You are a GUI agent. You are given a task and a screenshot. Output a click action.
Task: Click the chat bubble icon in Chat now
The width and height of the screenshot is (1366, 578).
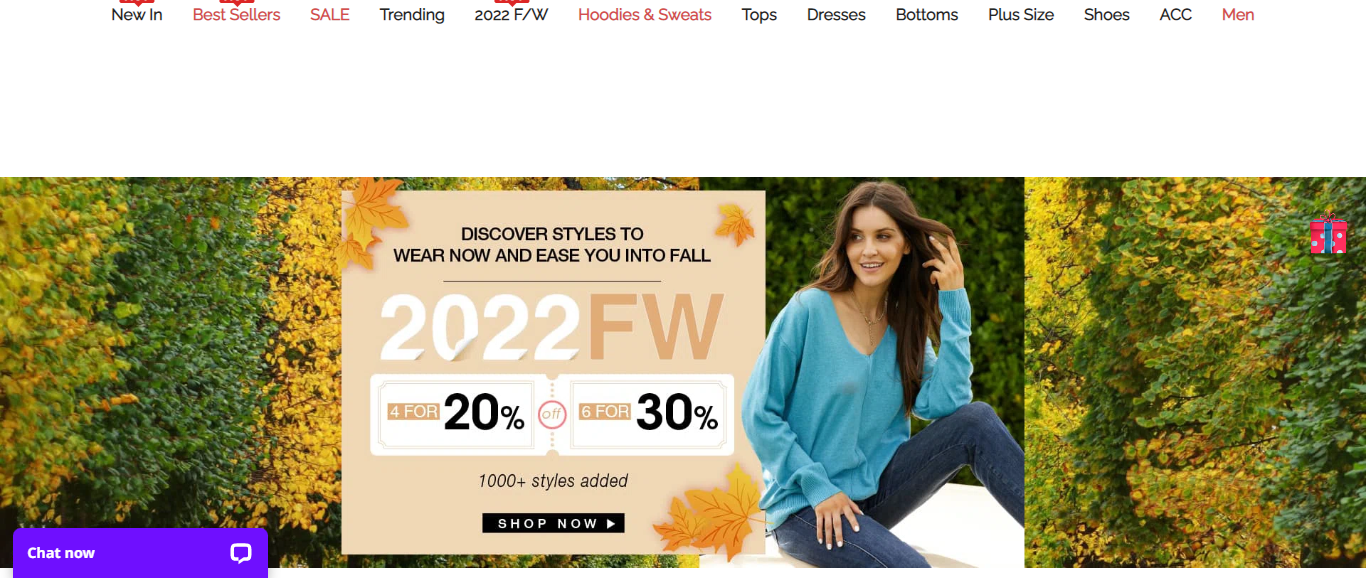tap(241, 553)
